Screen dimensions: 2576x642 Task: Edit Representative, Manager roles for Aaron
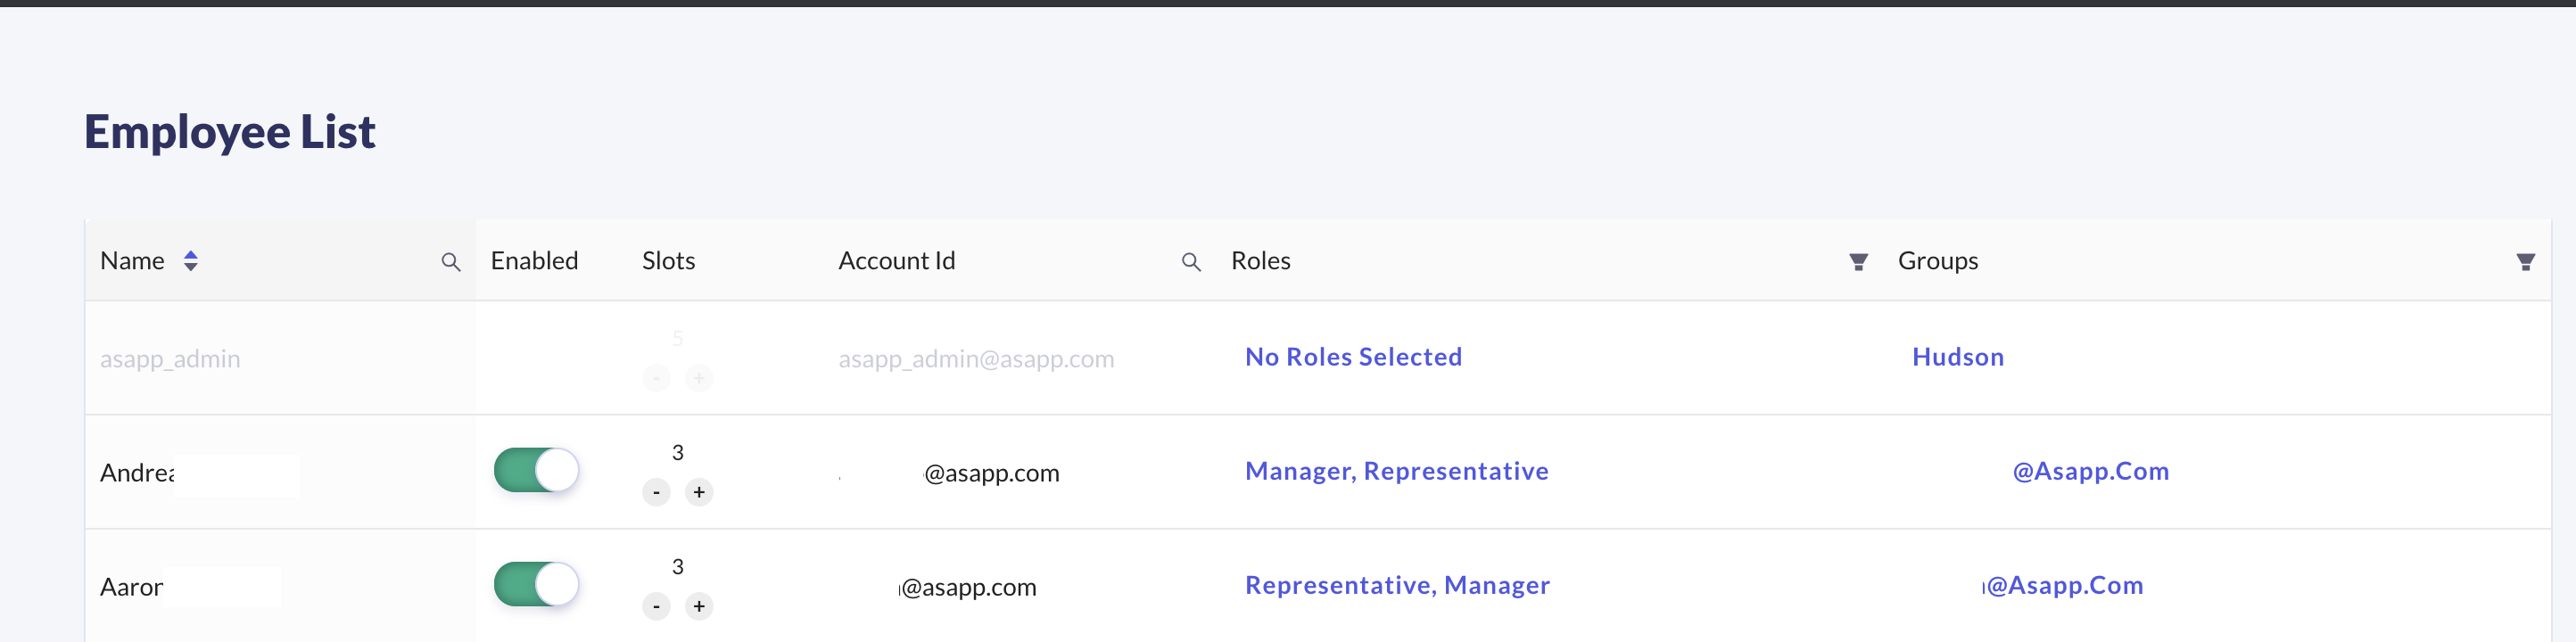pyautogui.click(x=1397, y=585)
